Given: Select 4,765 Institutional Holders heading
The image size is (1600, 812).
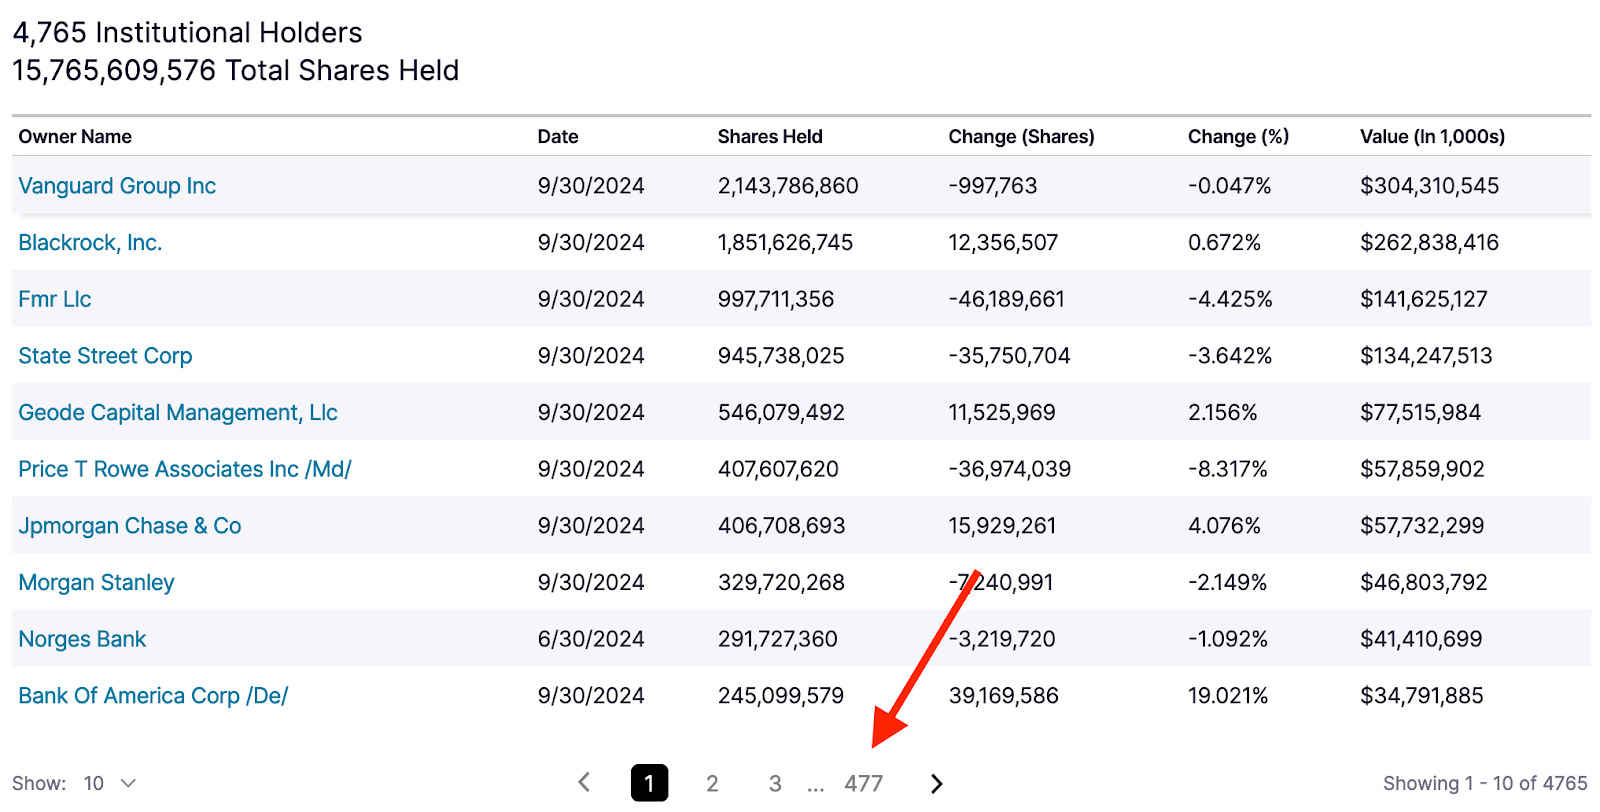Looking at the screenshot, I should pos(187,33).
